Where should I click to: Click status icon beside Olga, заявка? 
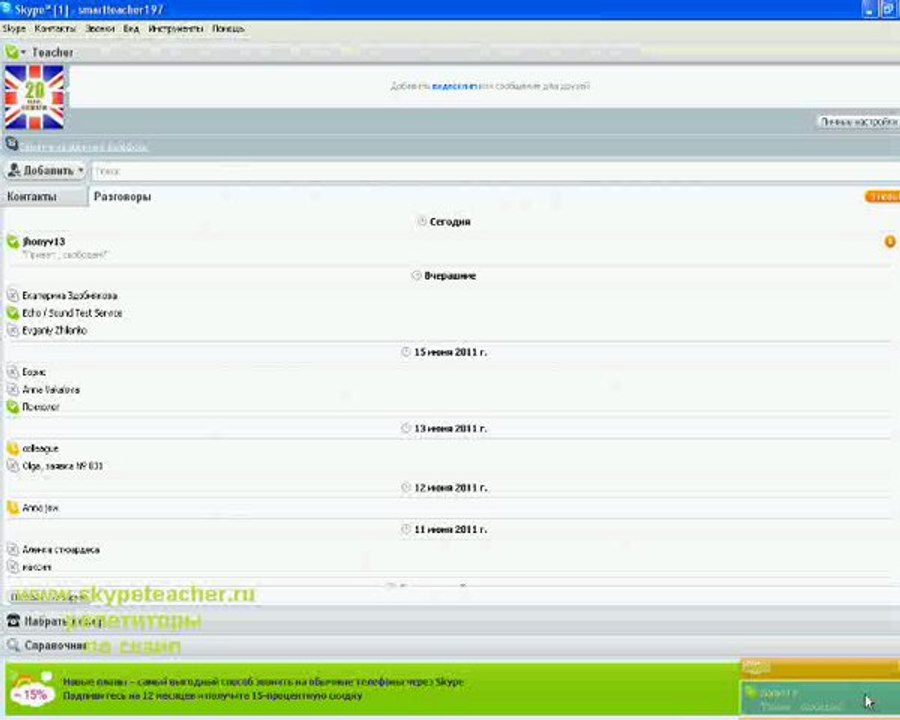[13, 466]
